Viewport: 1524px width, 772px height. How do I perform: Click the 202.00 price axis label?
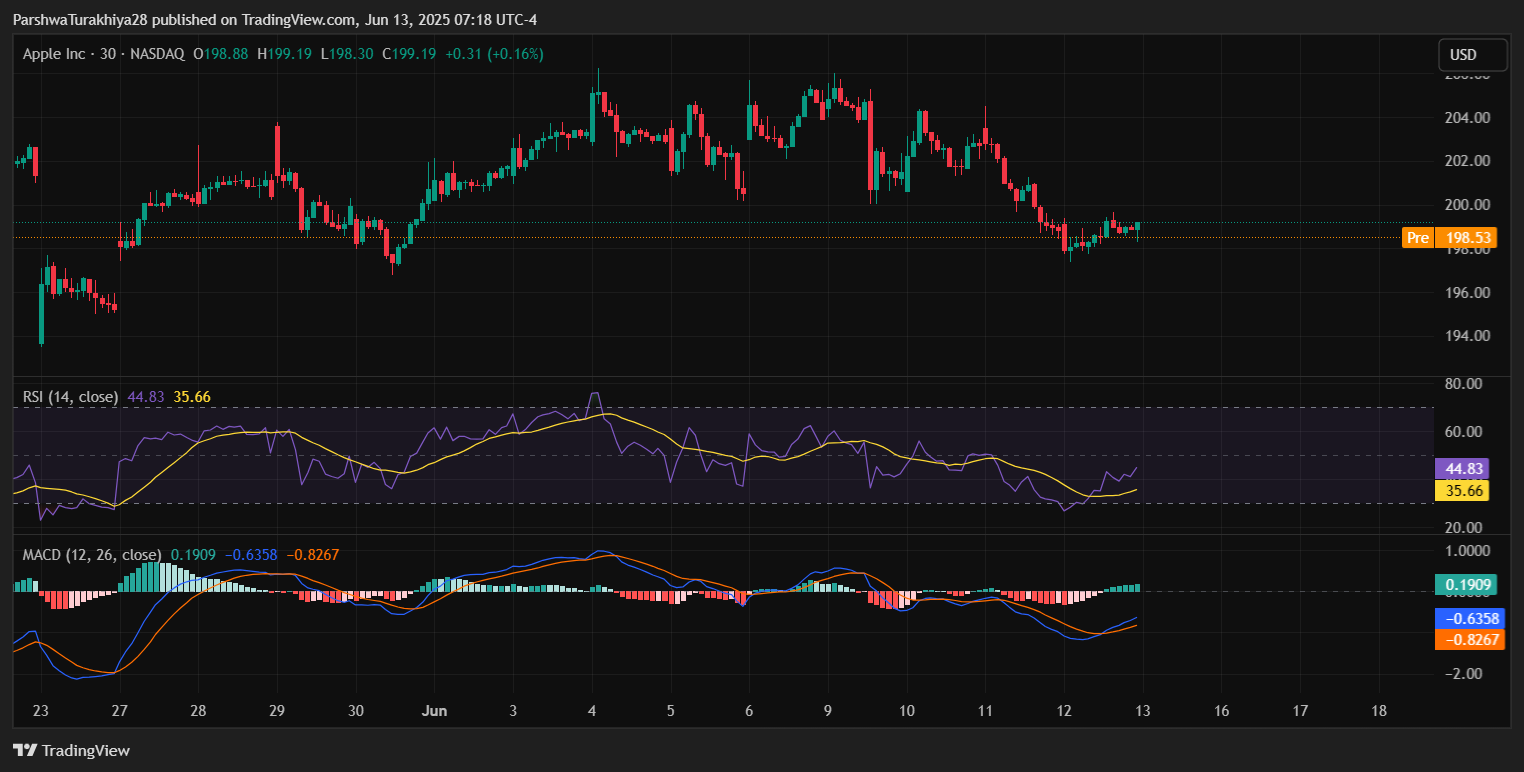point(1467,161)
